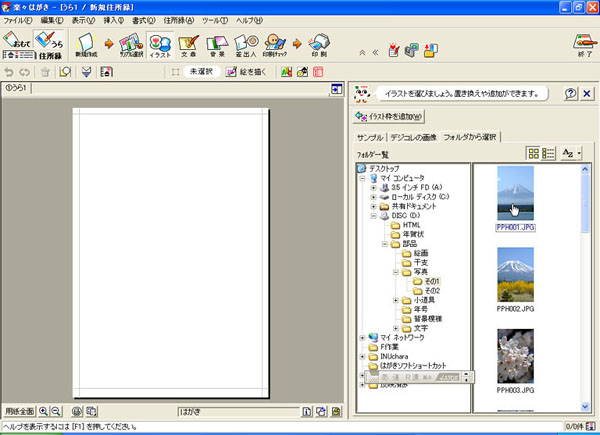Click the 終了 exit icon

pos(582,45)
